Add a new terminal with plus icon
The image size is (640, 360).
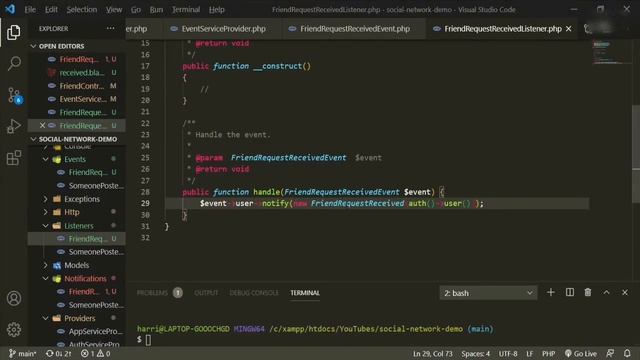tap(551, 292)
